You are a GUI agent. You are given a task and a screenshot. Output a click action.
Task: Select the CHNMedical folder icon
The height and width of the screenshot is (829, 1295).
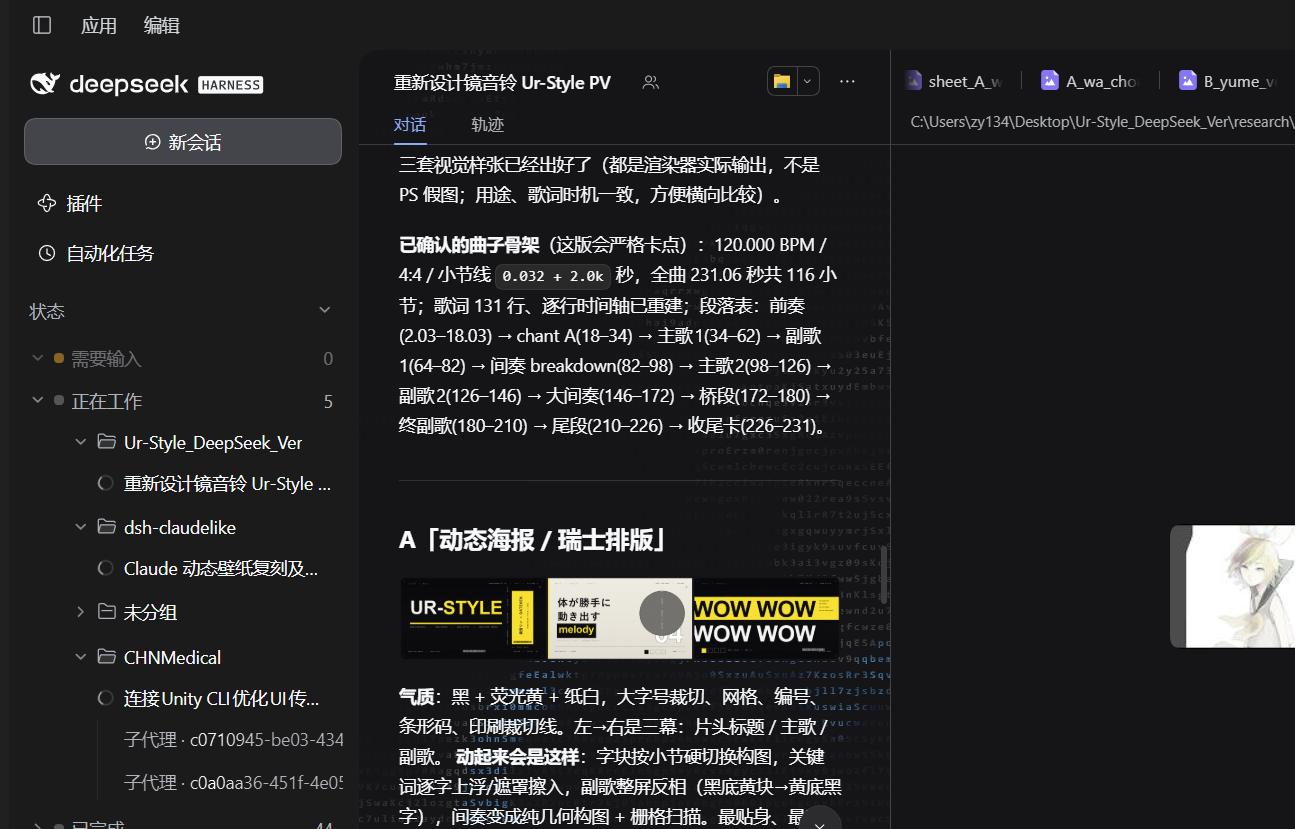[106, 657]
